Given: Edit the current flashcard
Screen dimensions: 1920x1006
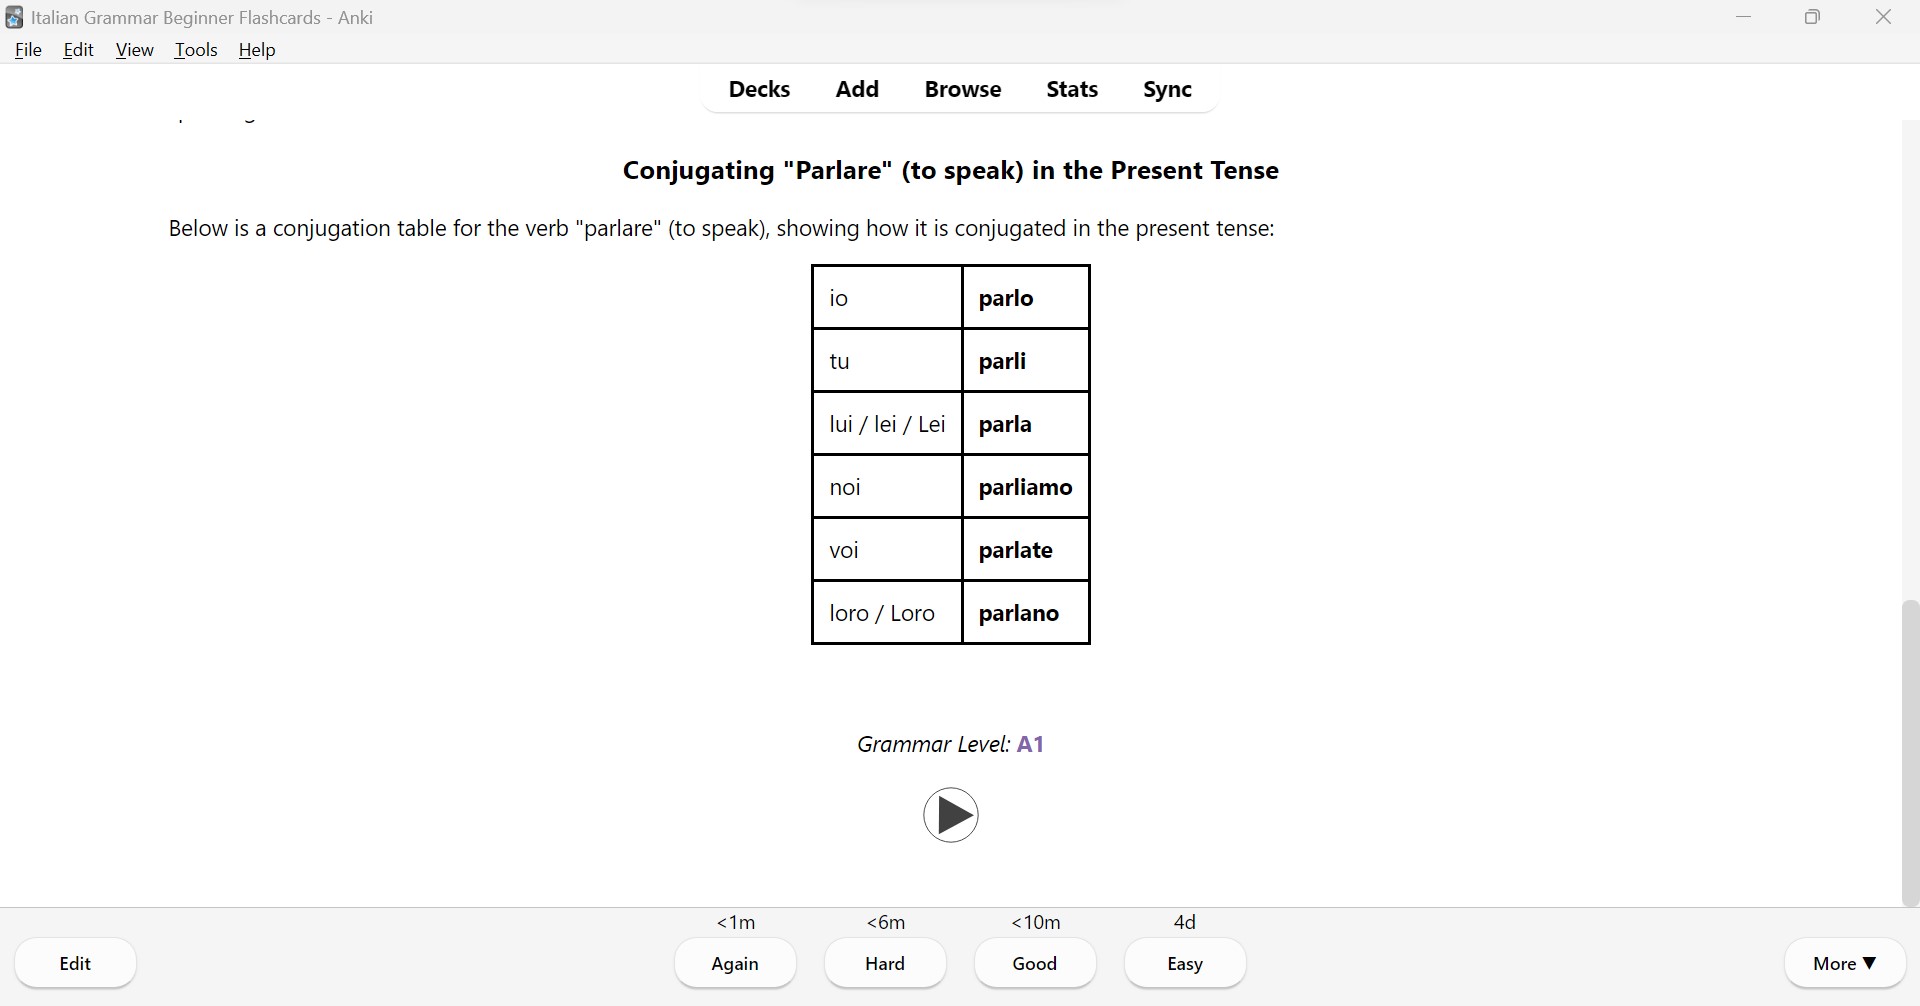Looking at the screenshot, I should (x=75, y=963).
